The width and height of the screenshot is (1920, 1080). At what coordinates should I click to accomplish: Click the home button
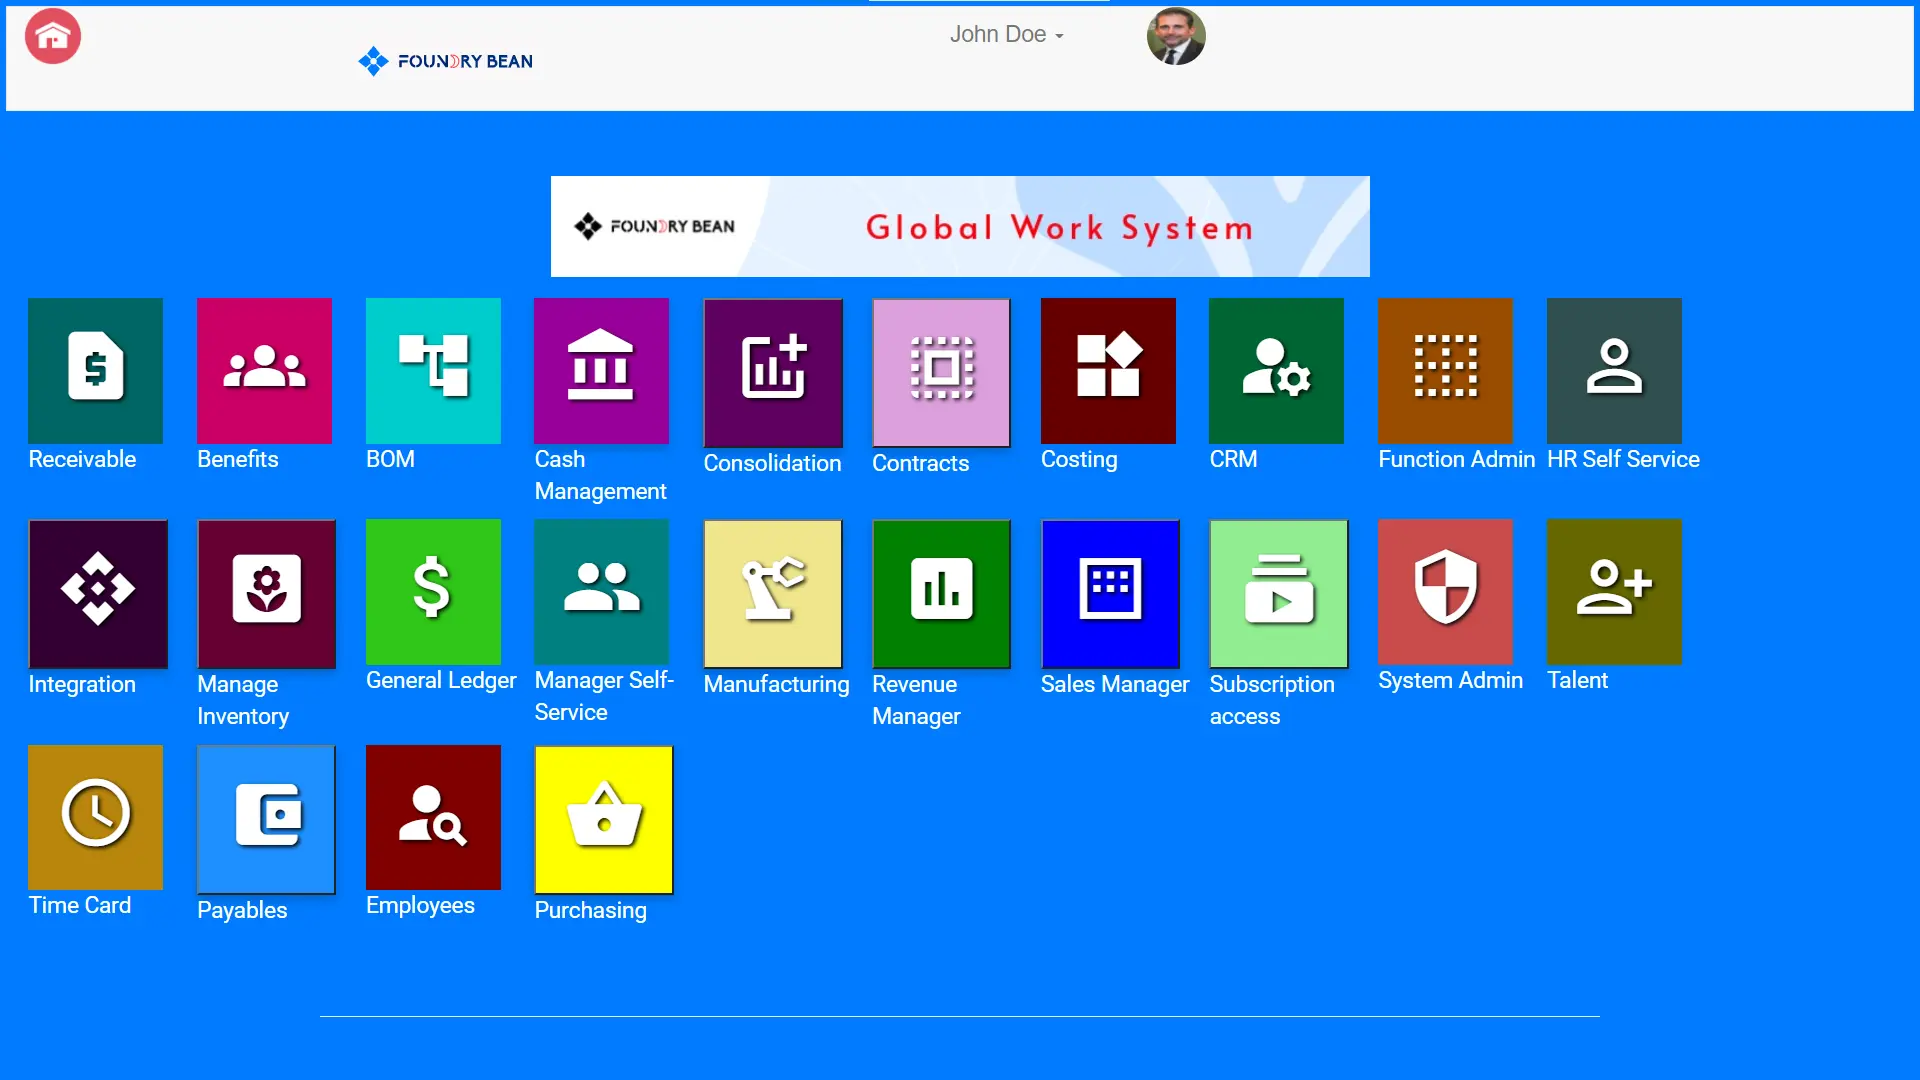[x=52, y=36]
